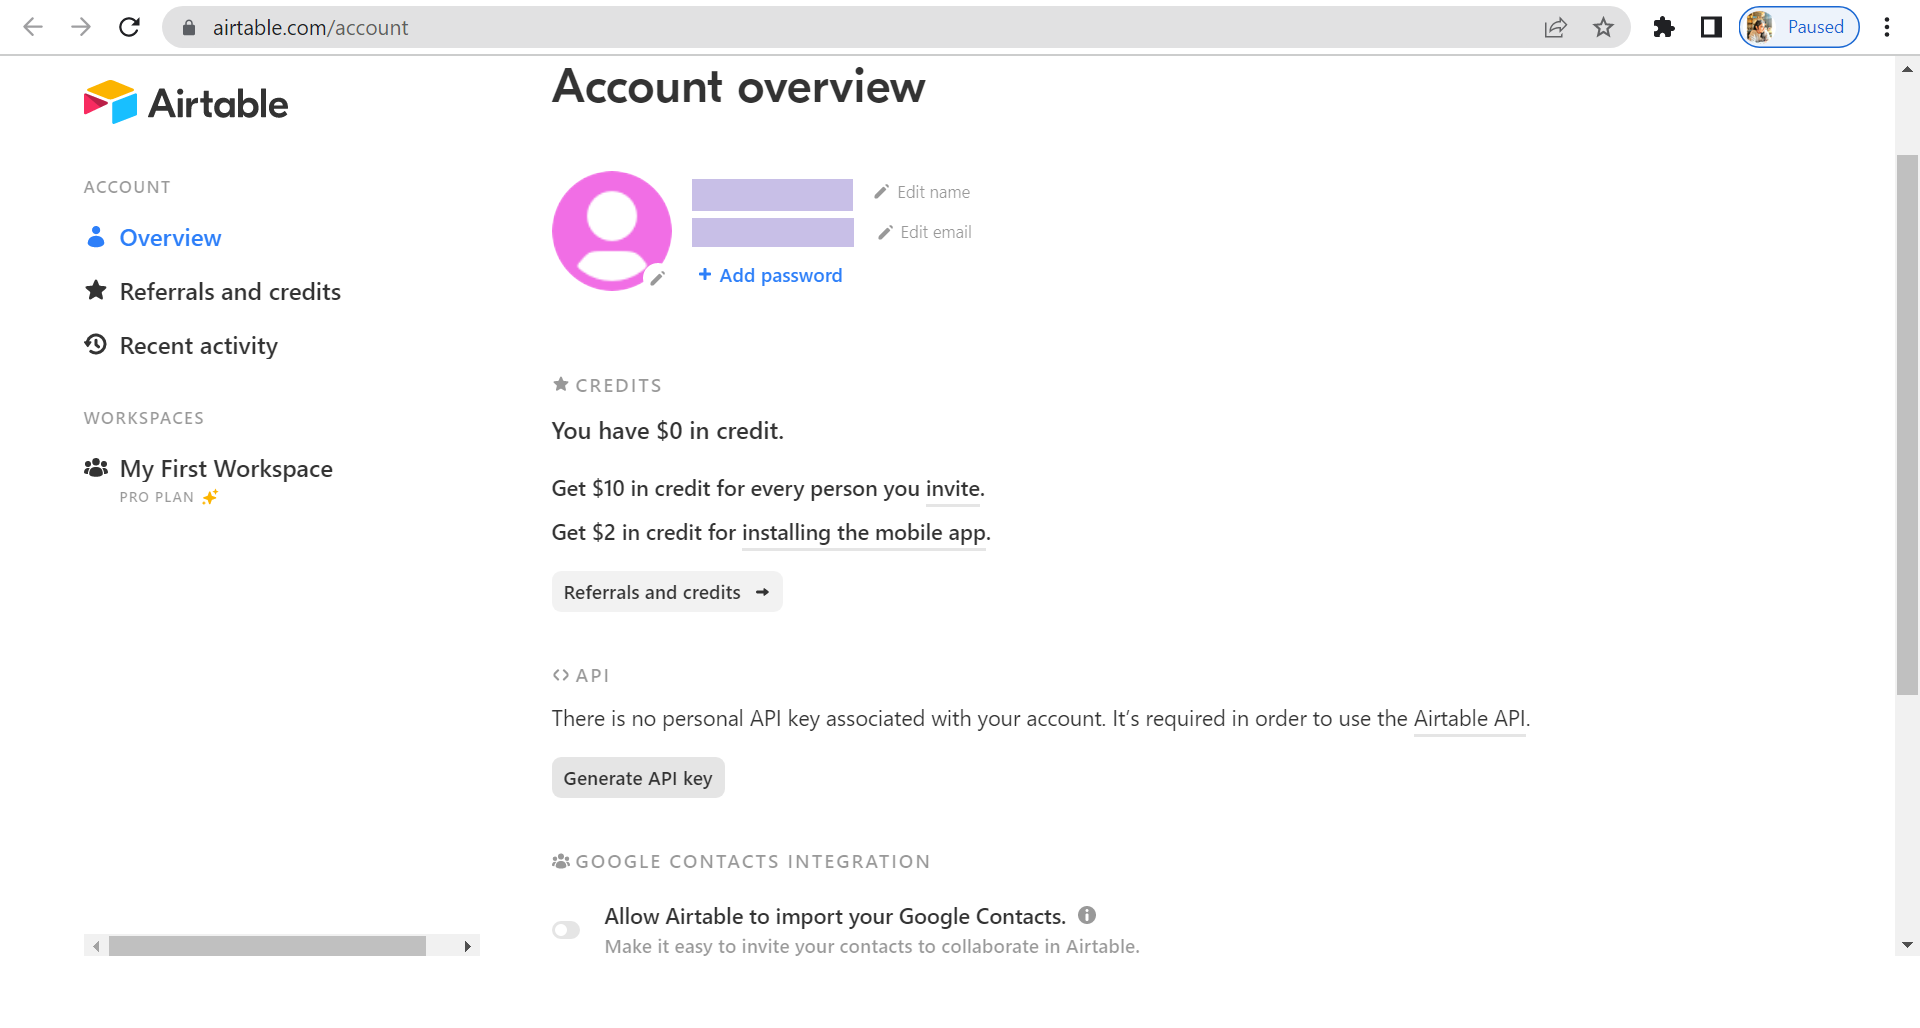Toggle the browser side panel icon
The image size is (1920, 1028).
tap(1711, 27)
